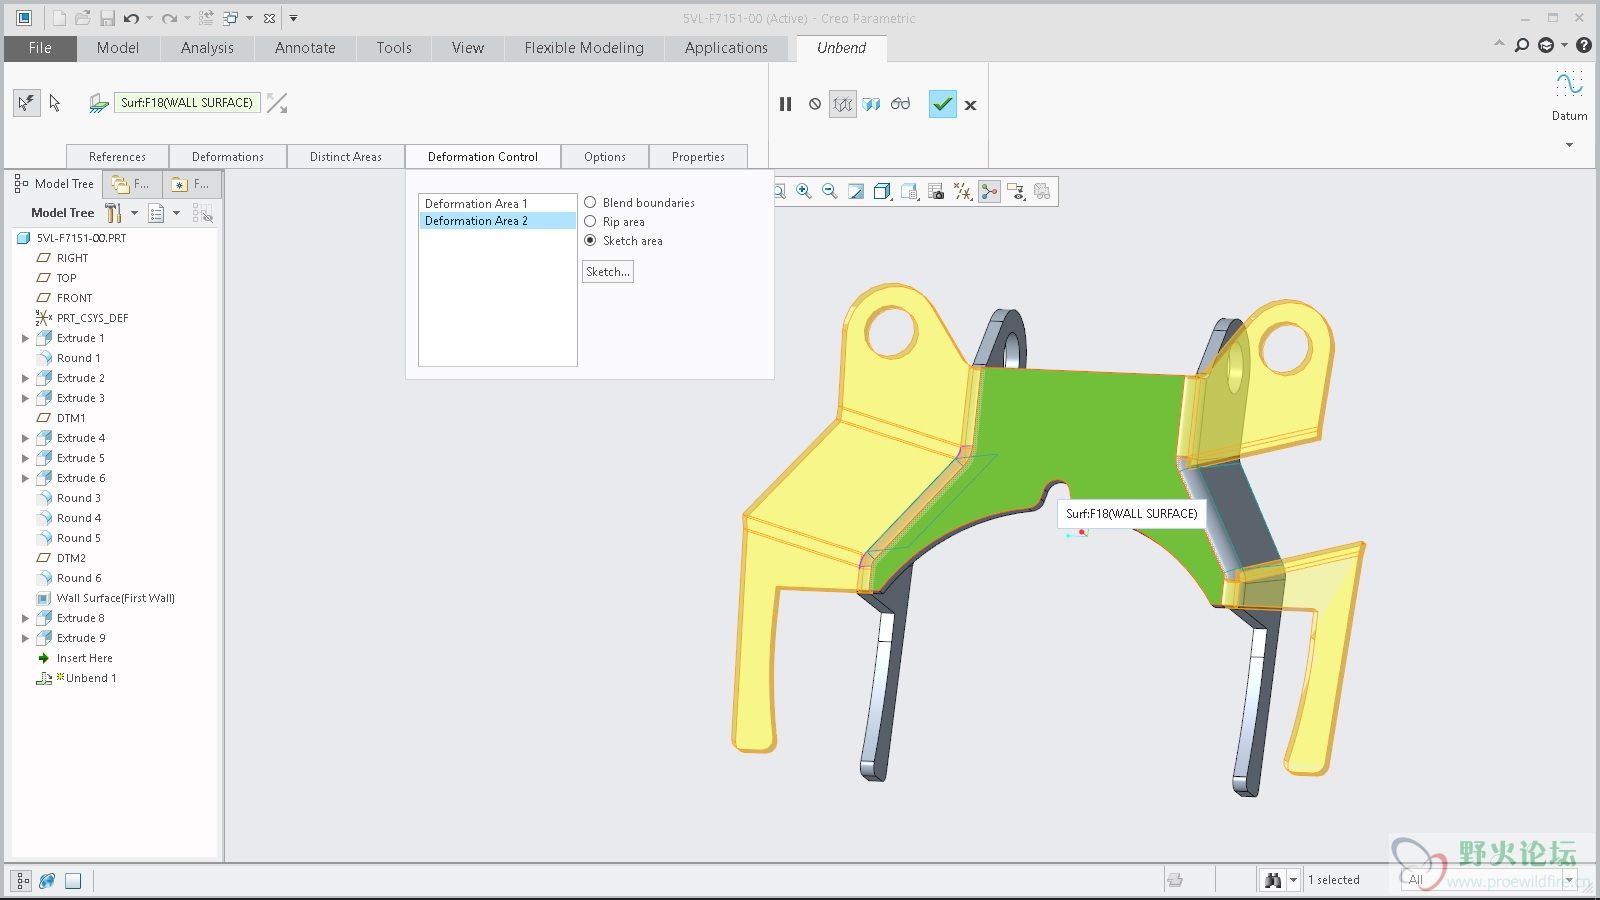Open the References panel tab
1600x900 pixels.
click(x=117, y=157)
